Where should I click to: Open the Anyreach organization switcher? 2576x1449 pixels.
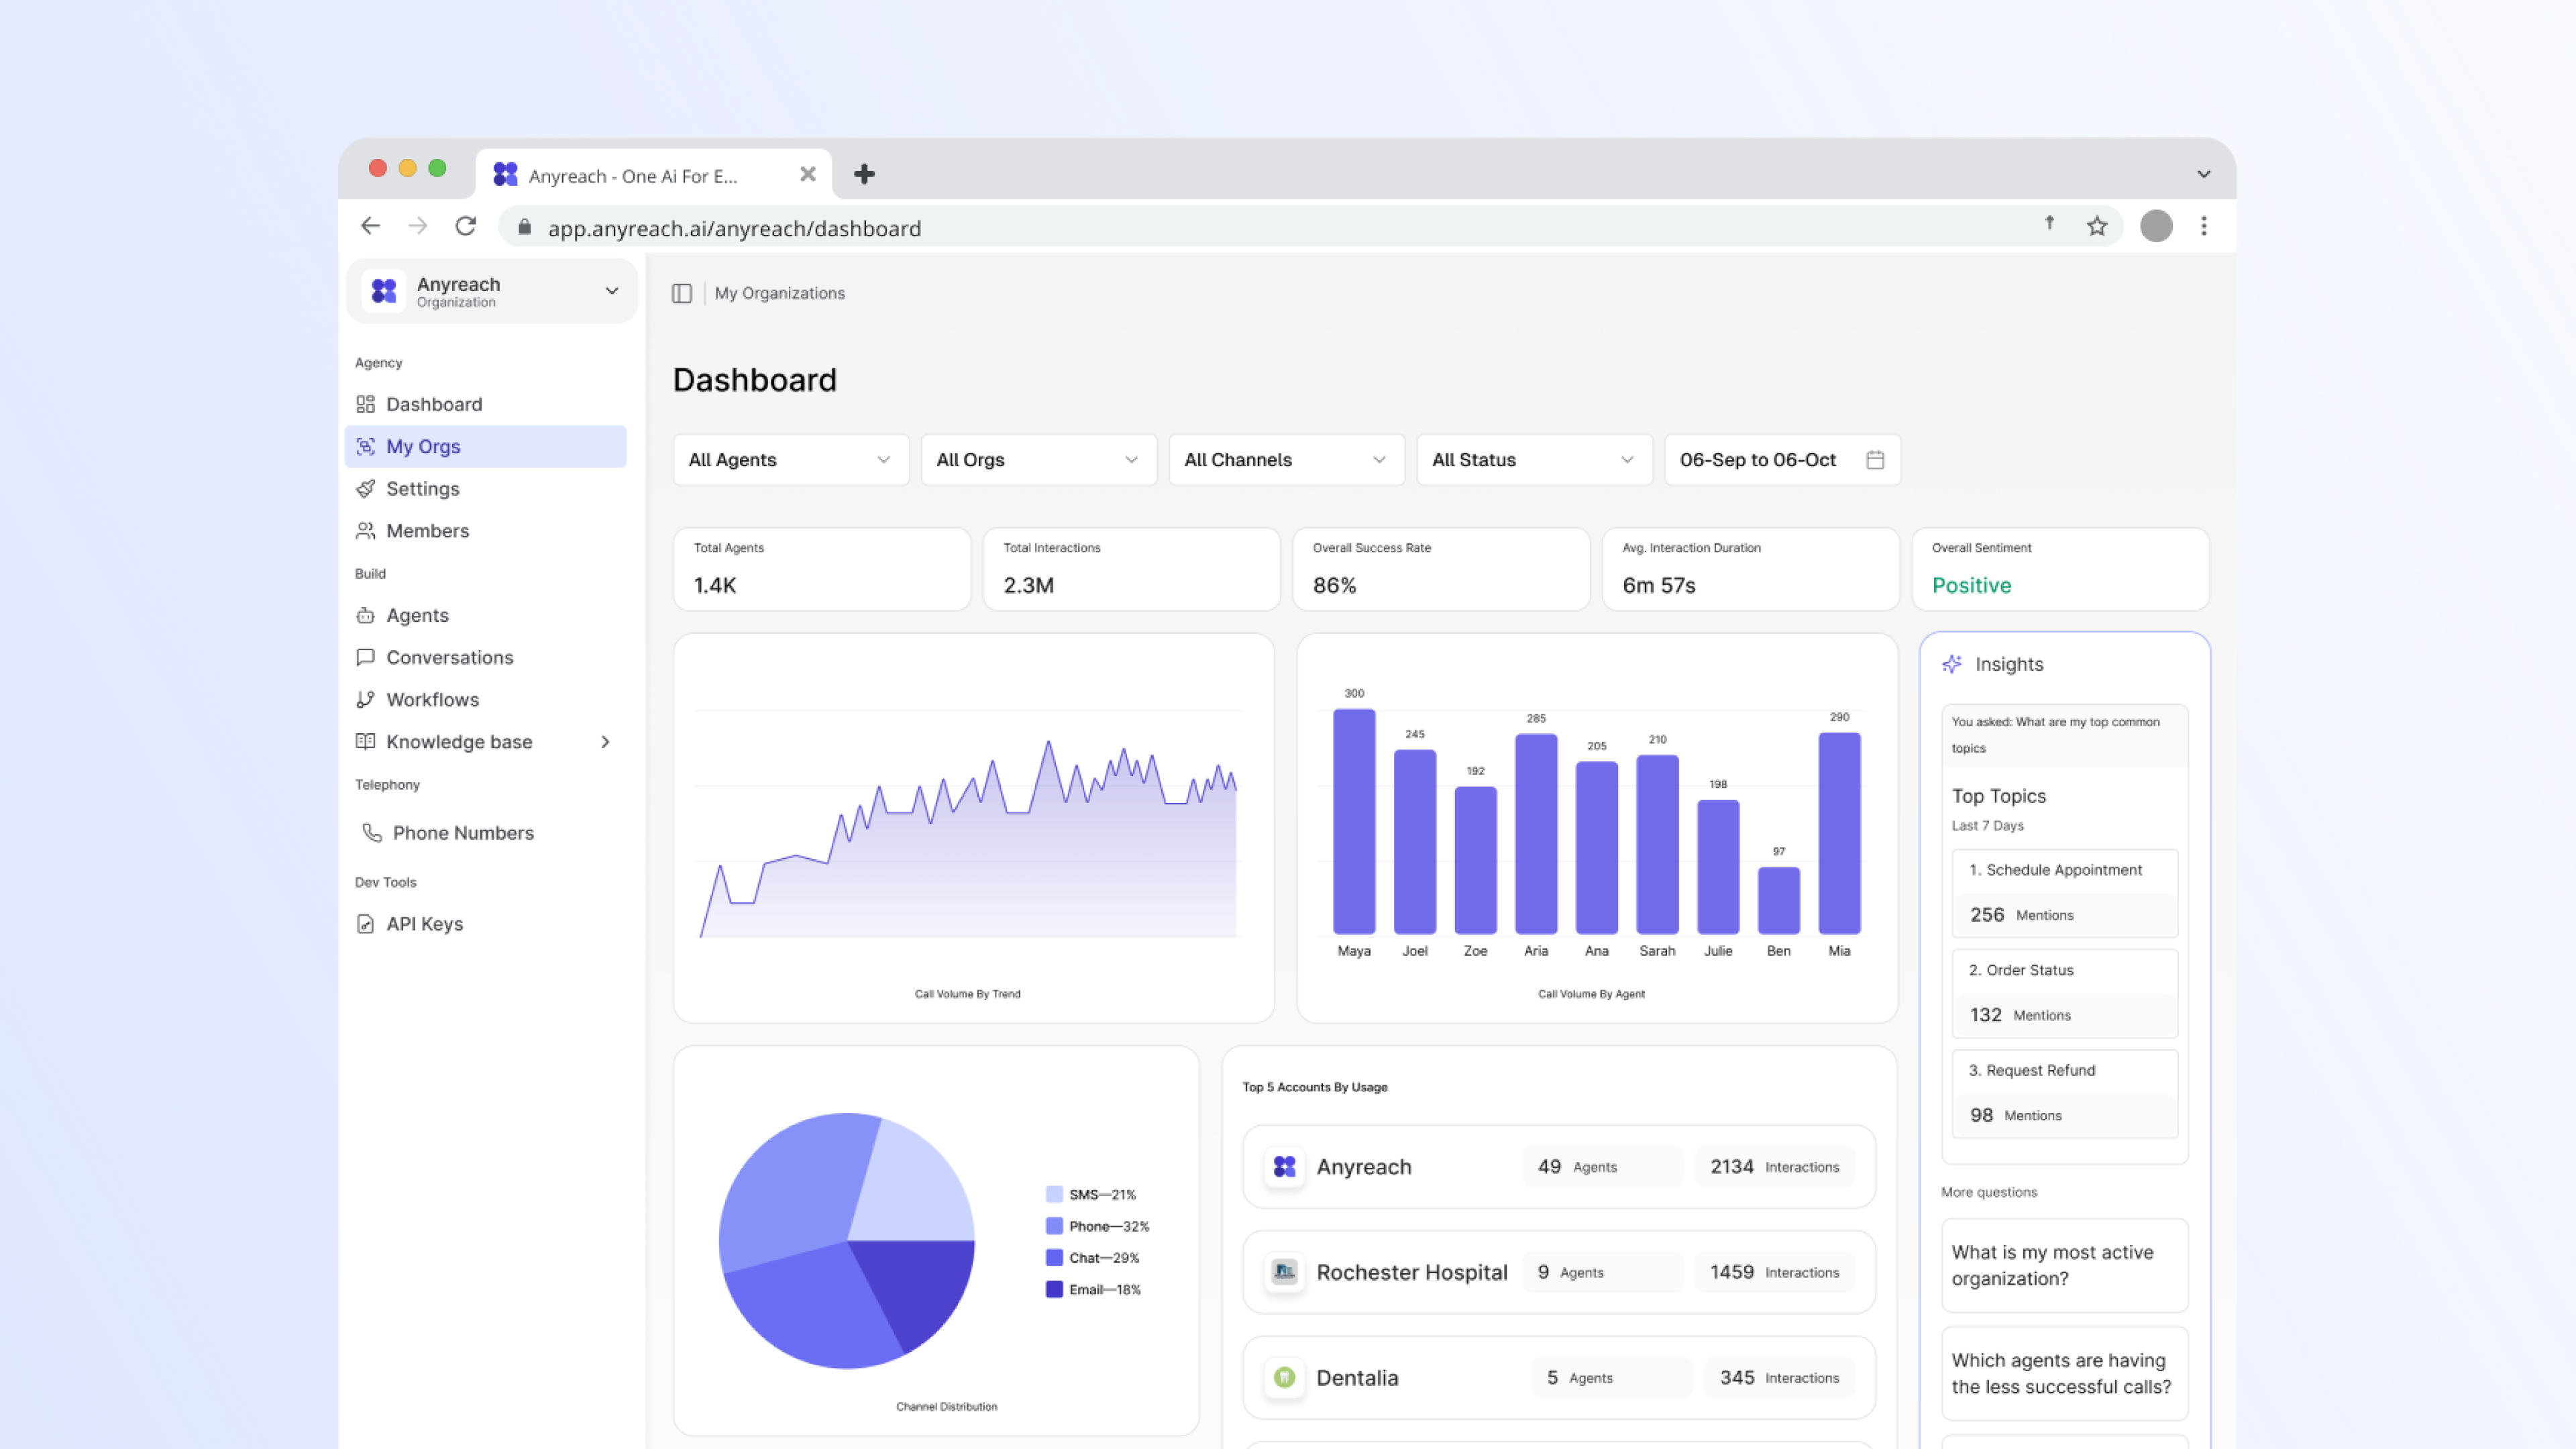(492, 292)
